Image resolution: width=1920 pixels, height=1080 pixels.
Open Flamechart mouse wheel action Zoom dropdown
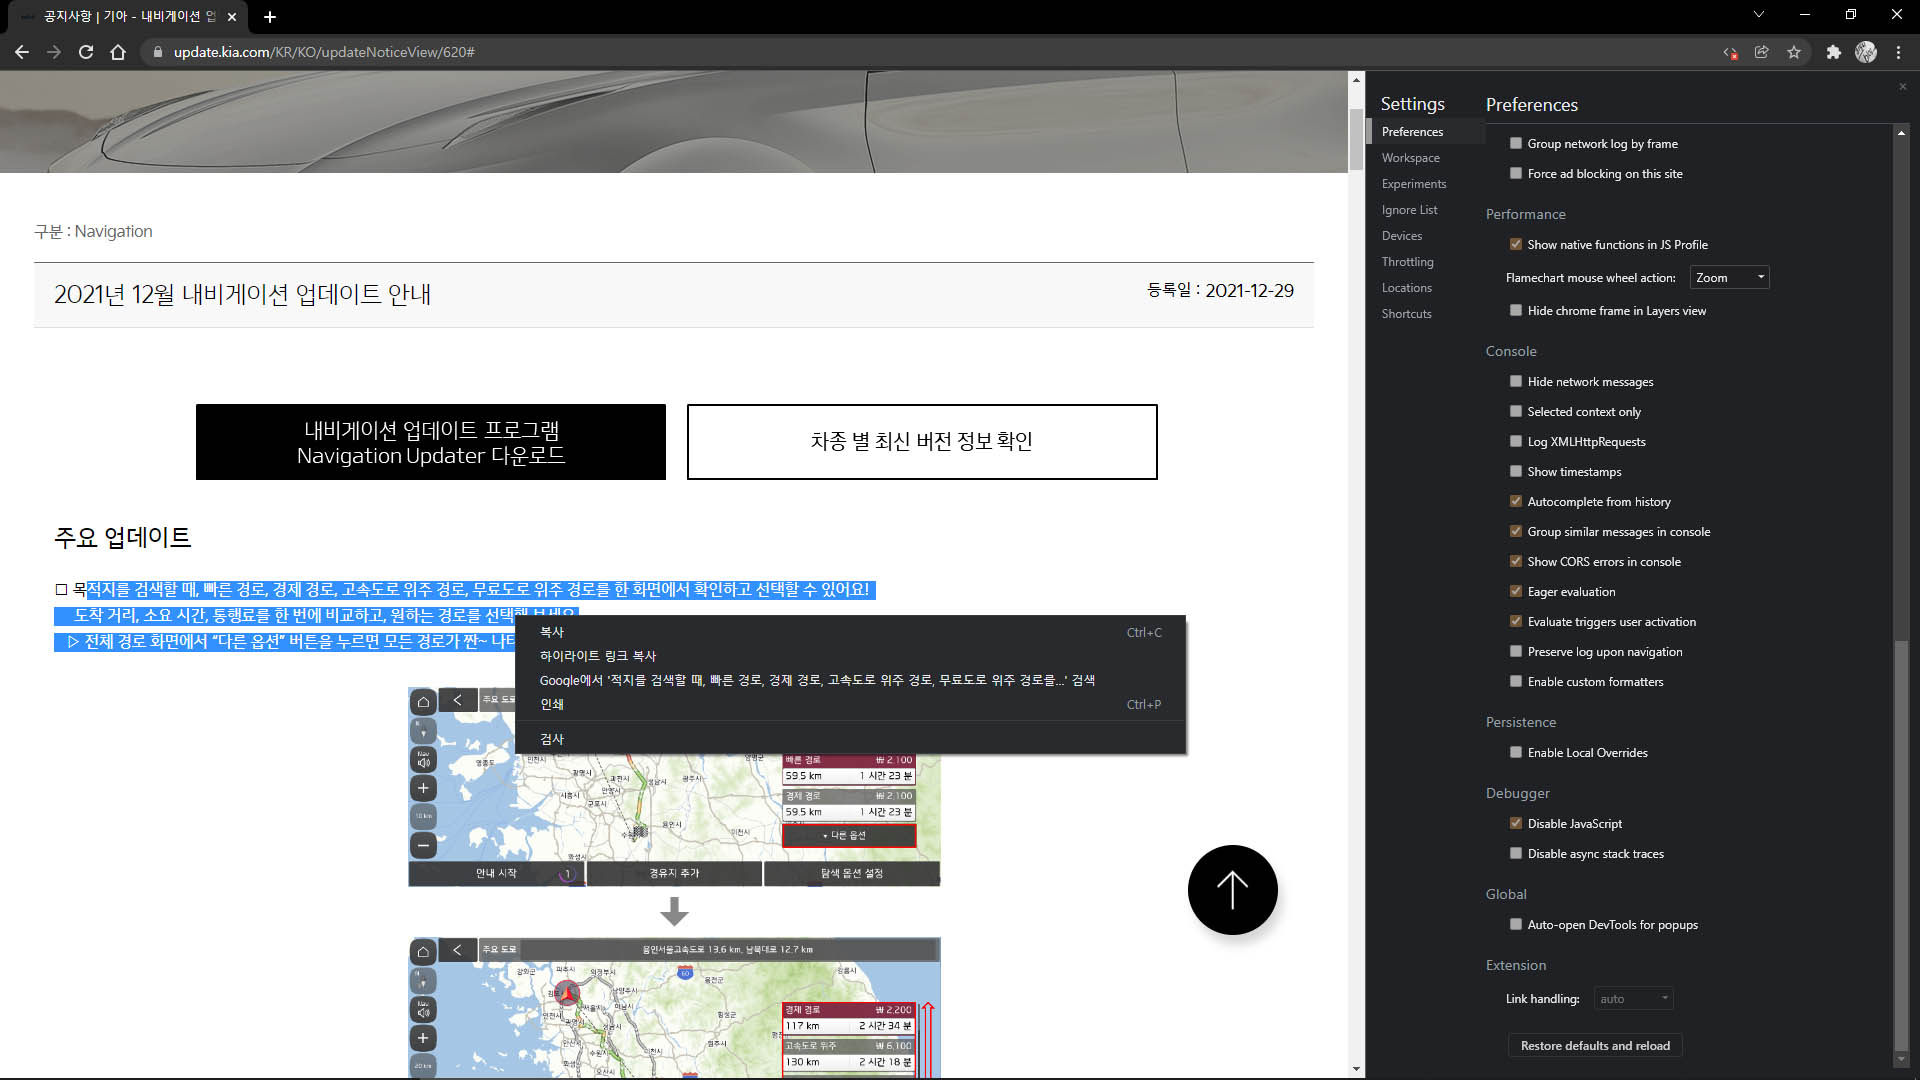click(1729, 277)
